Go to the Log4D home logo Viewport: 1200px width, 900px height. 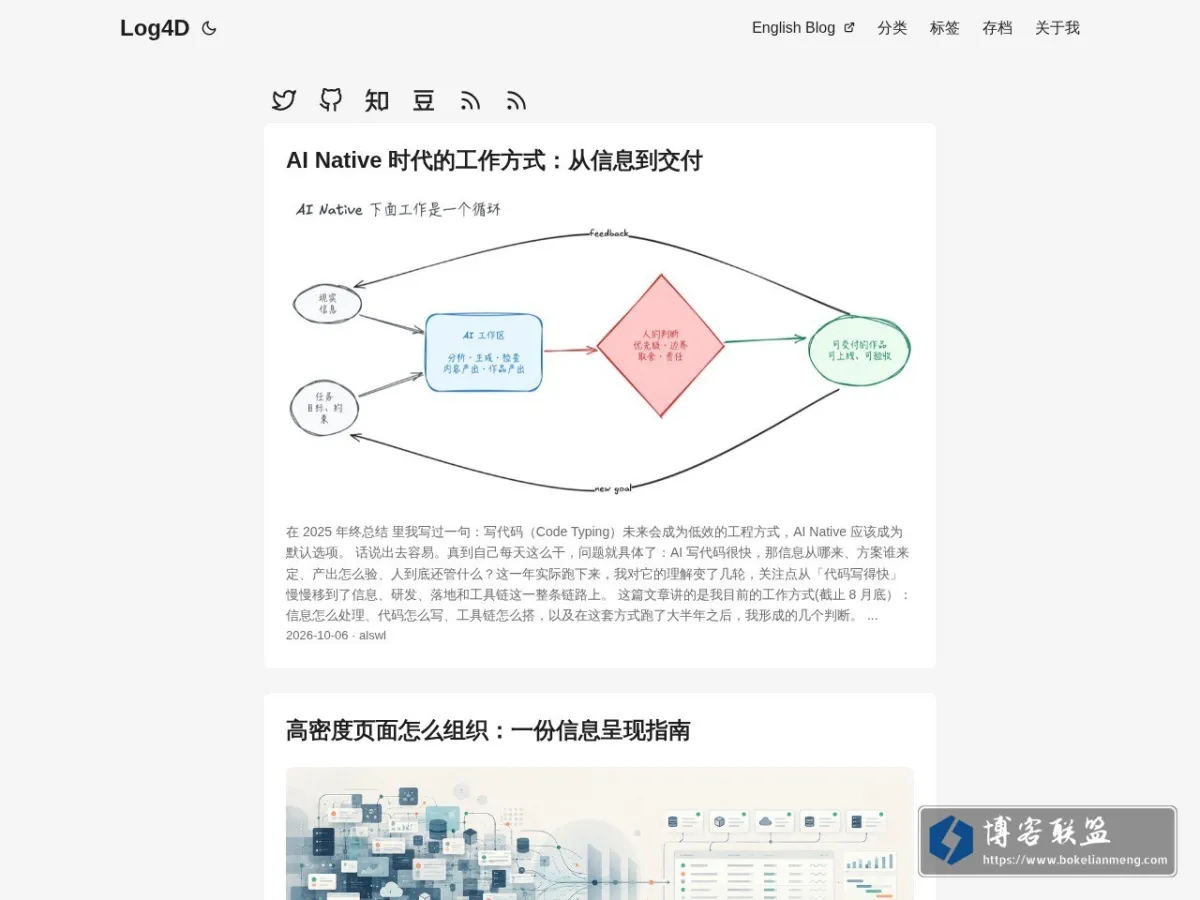point(155,28)
